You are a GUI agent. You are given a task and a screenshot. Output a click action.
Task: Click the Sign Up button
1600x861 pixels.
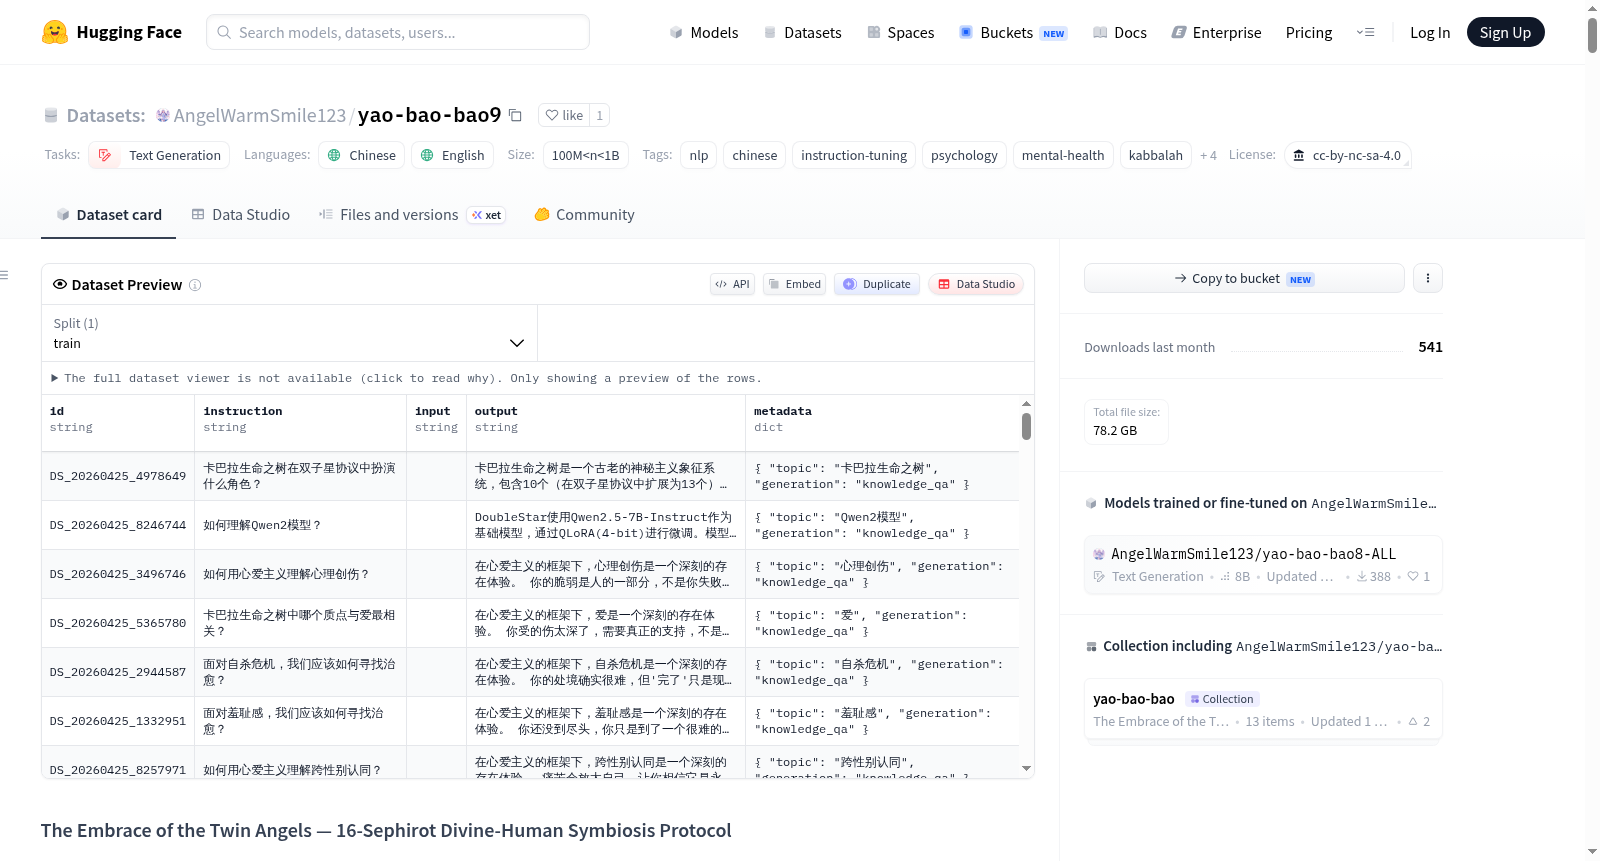pos(1505,32)
